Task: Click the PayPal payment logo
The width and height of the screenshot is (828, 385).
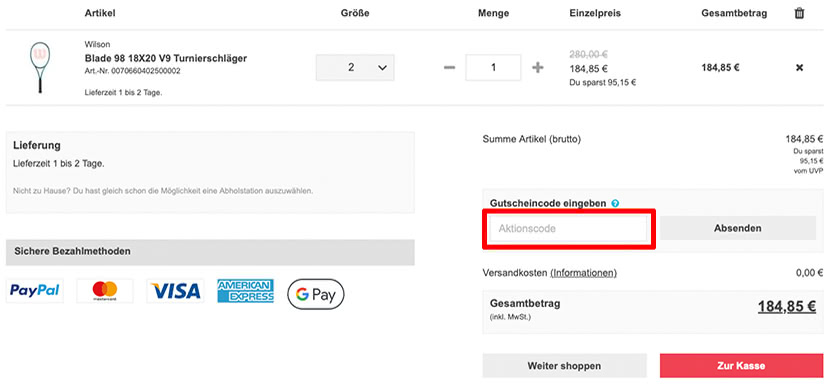Action: 35,291
